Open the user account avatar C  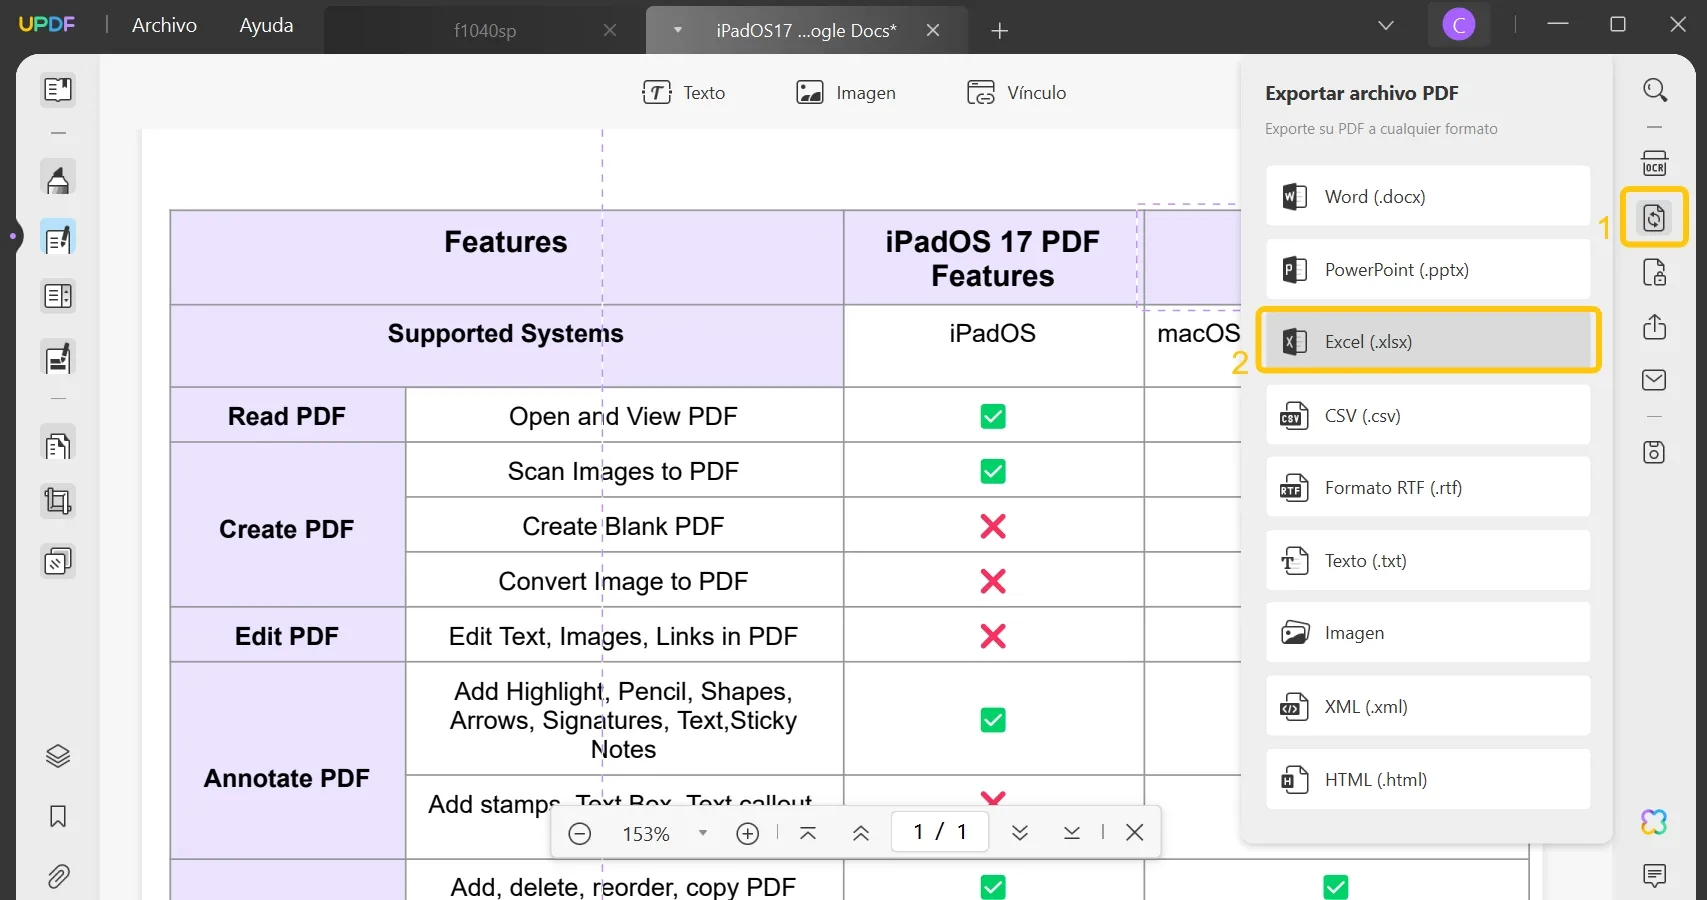coord(1459,25)
